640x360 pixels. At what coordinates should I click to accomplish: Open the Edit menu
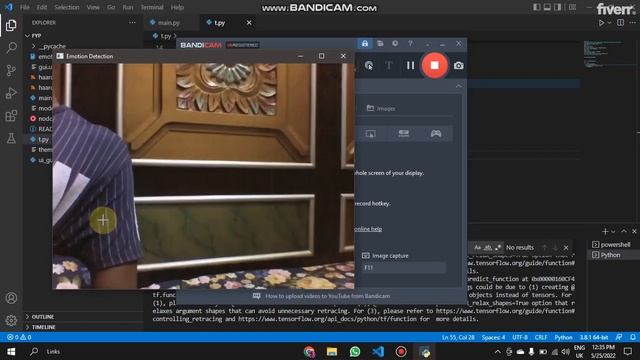click(42, 7)
